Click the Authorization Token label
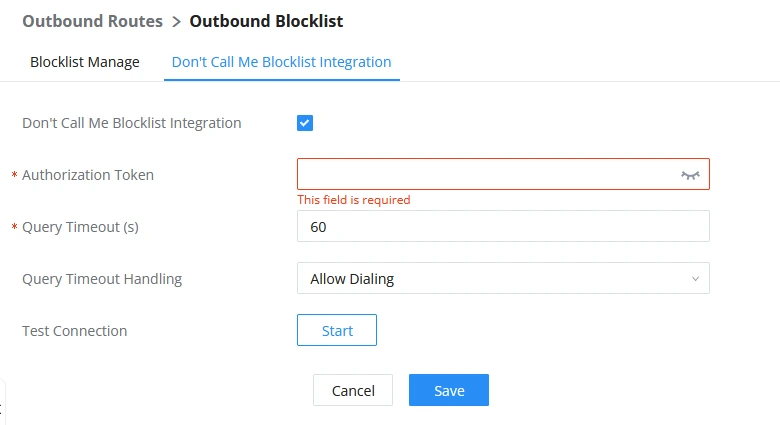 tap(88, 175)
